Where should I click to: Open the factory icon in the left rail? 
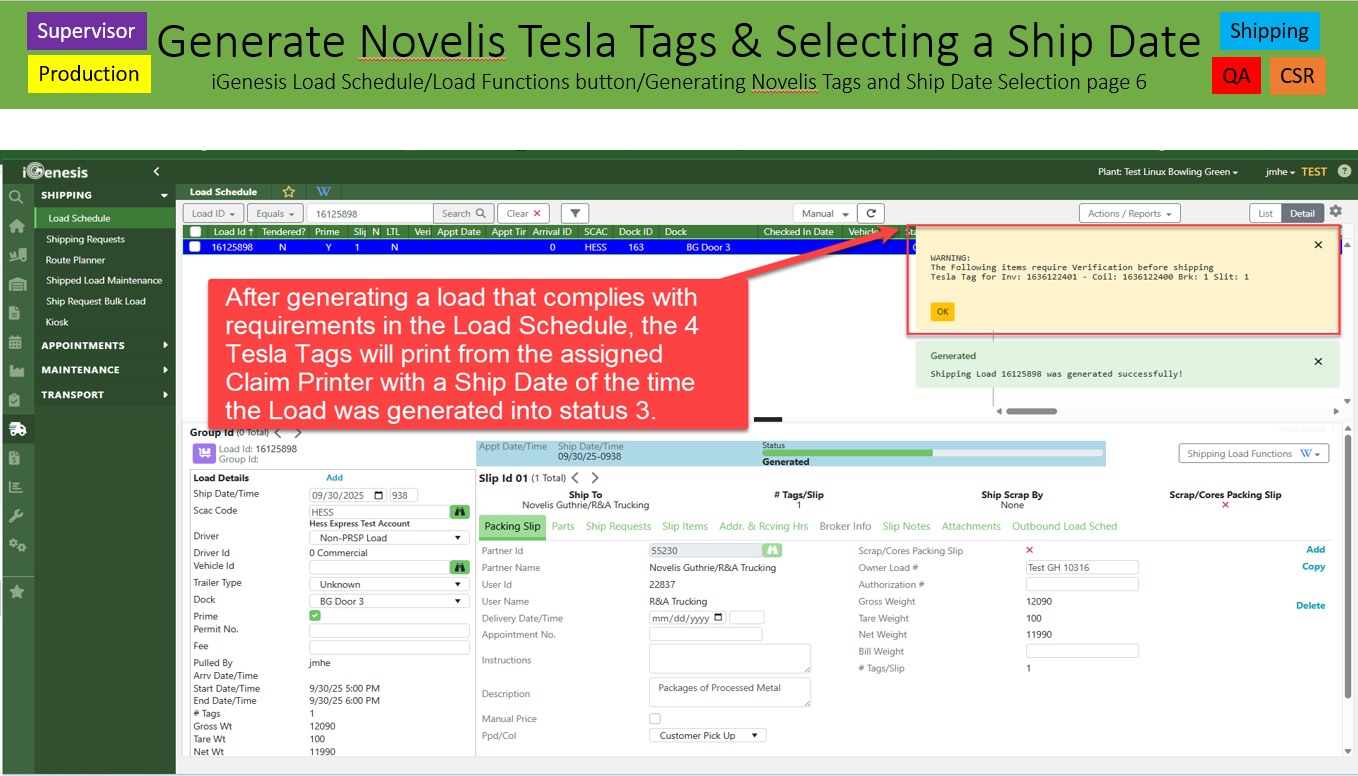16,371
